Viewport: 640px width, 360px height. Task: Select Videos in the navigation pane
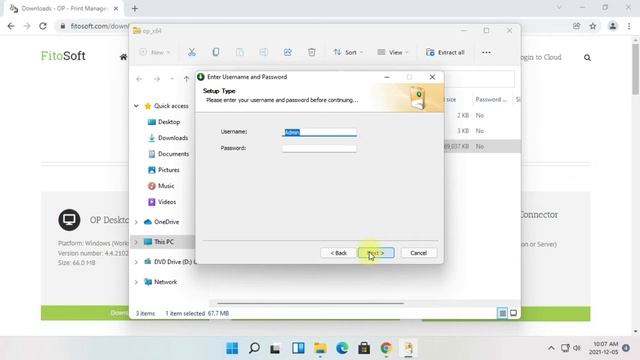167,202
